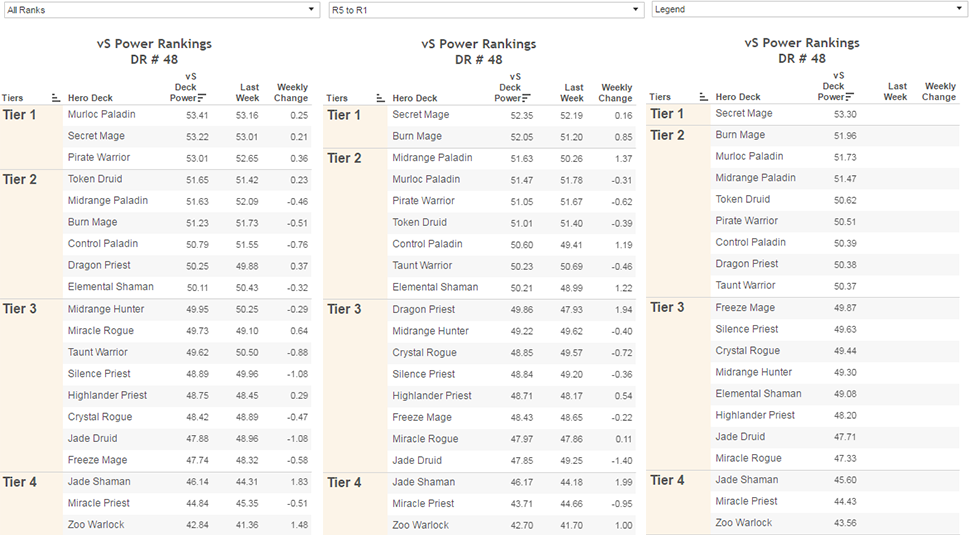
Task: Click Token Druid in All Ranks table
Action: (x=95, y=179)
